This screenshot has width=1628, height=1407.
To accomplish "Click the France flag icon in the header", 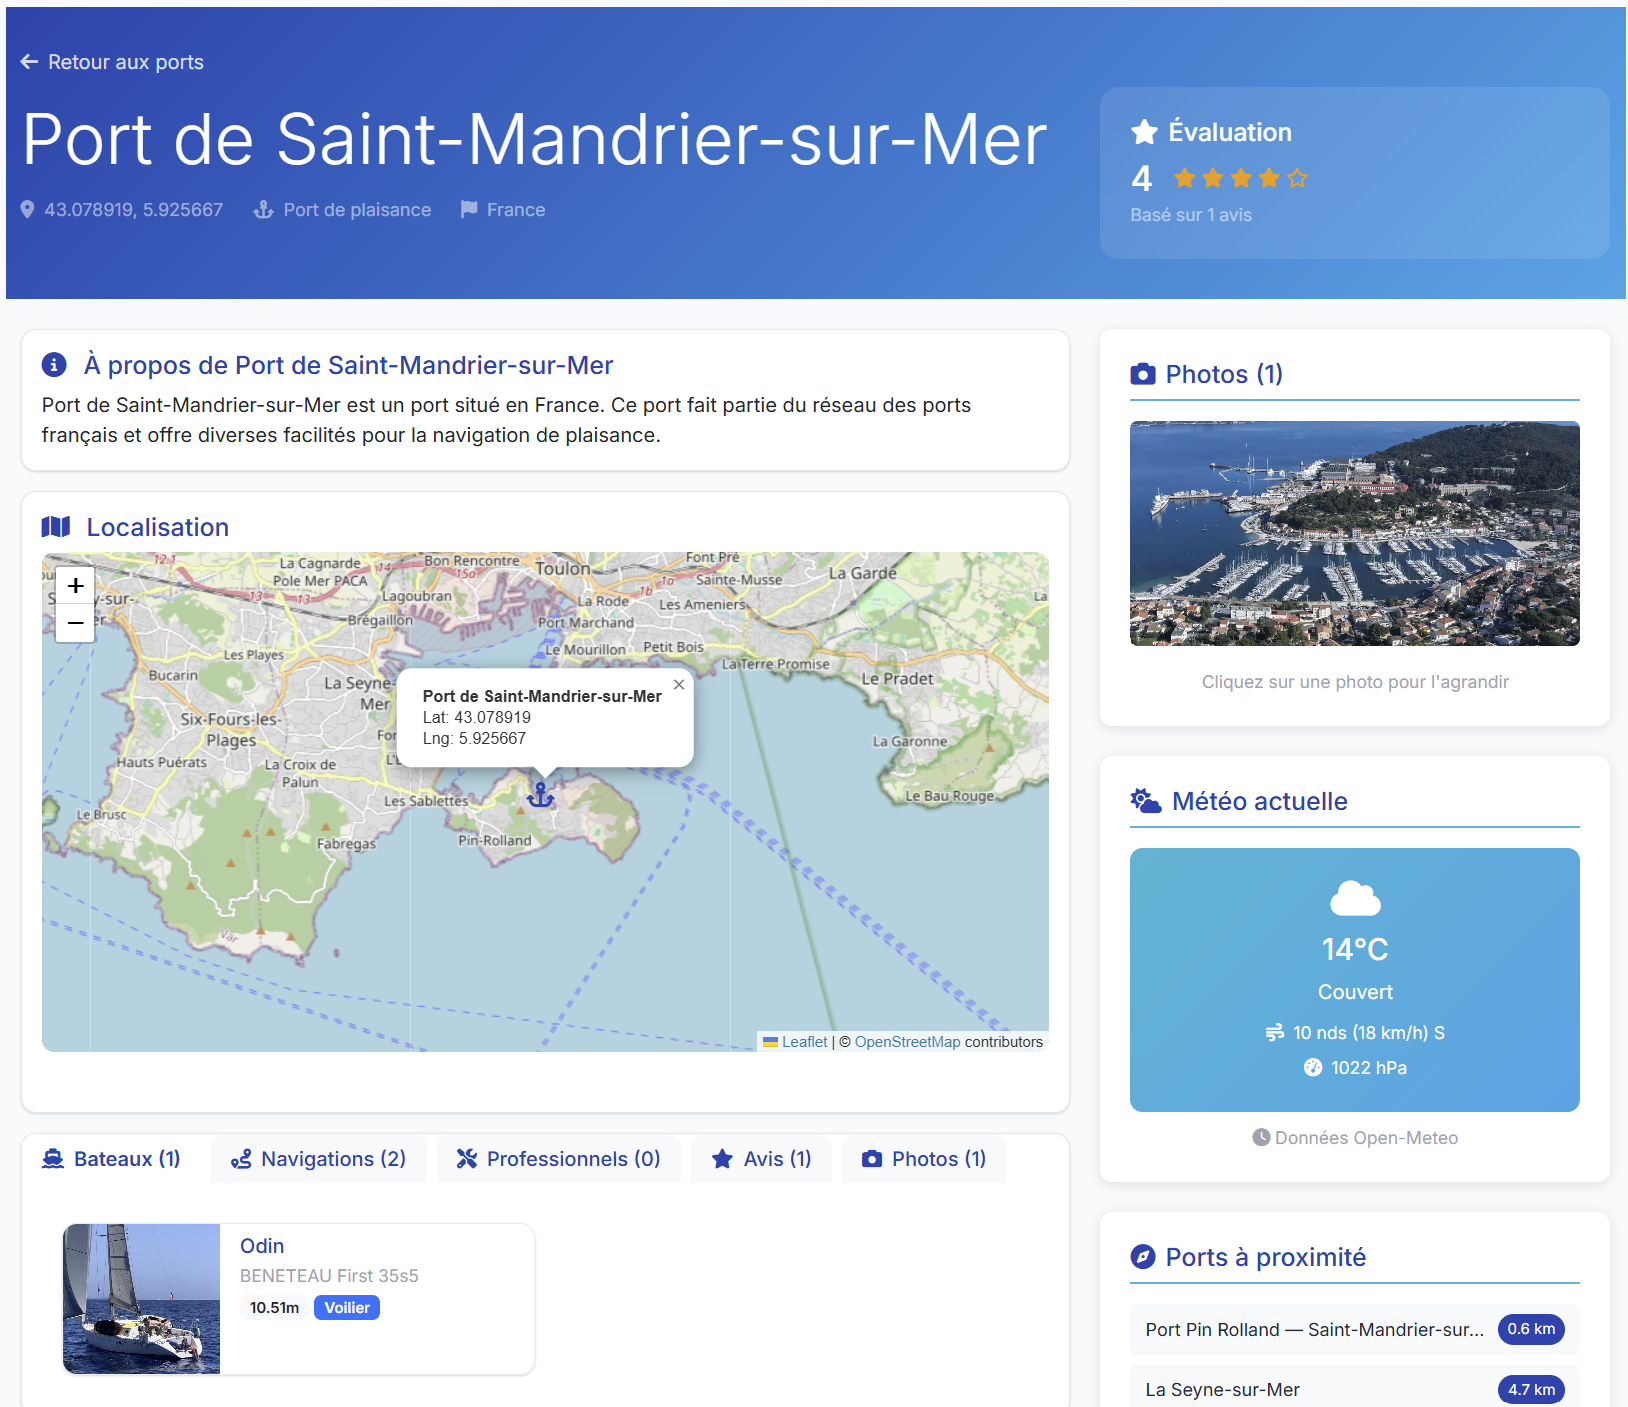I will [x=467, y=209].
